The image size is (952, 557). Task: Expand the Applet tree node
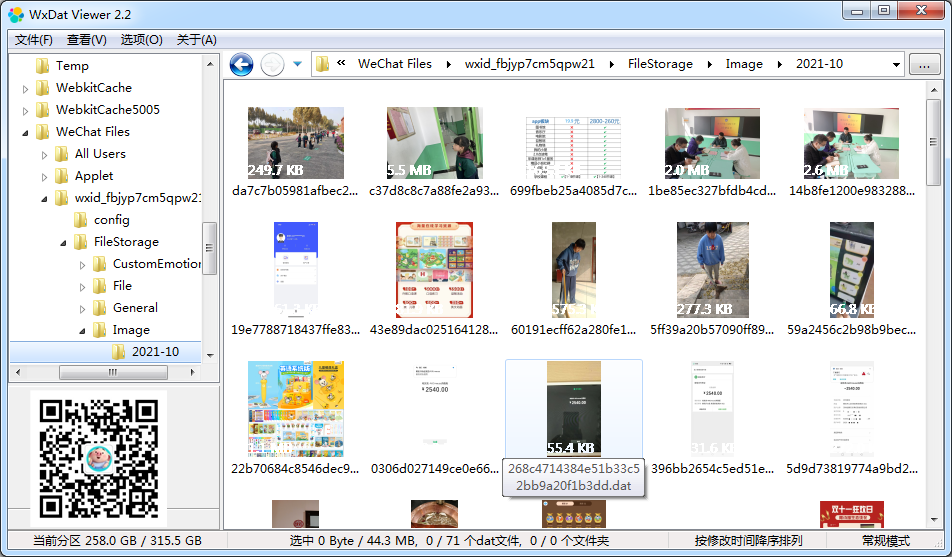click(44, 177)
